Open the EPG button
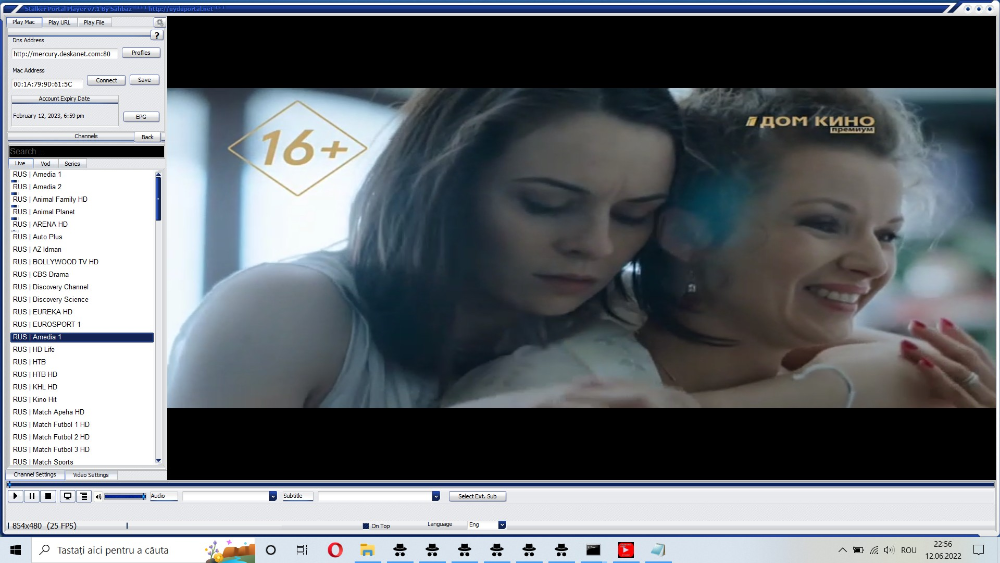This screenshot has height=563, width=1000. (x=141, y=117)
